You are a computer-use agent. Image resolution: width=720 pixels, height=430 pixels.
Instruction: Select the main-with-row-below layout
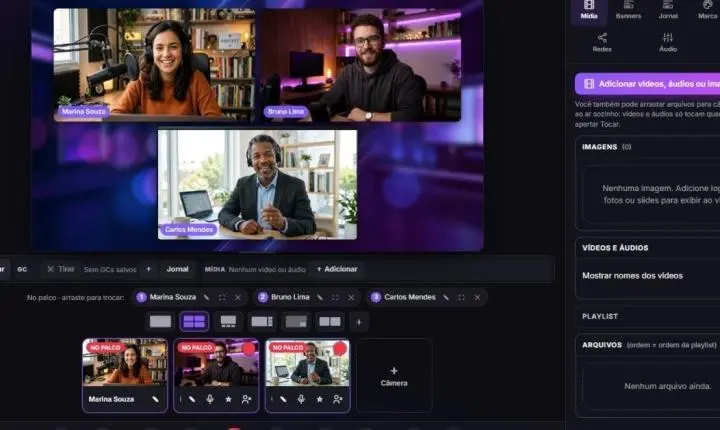228,322
